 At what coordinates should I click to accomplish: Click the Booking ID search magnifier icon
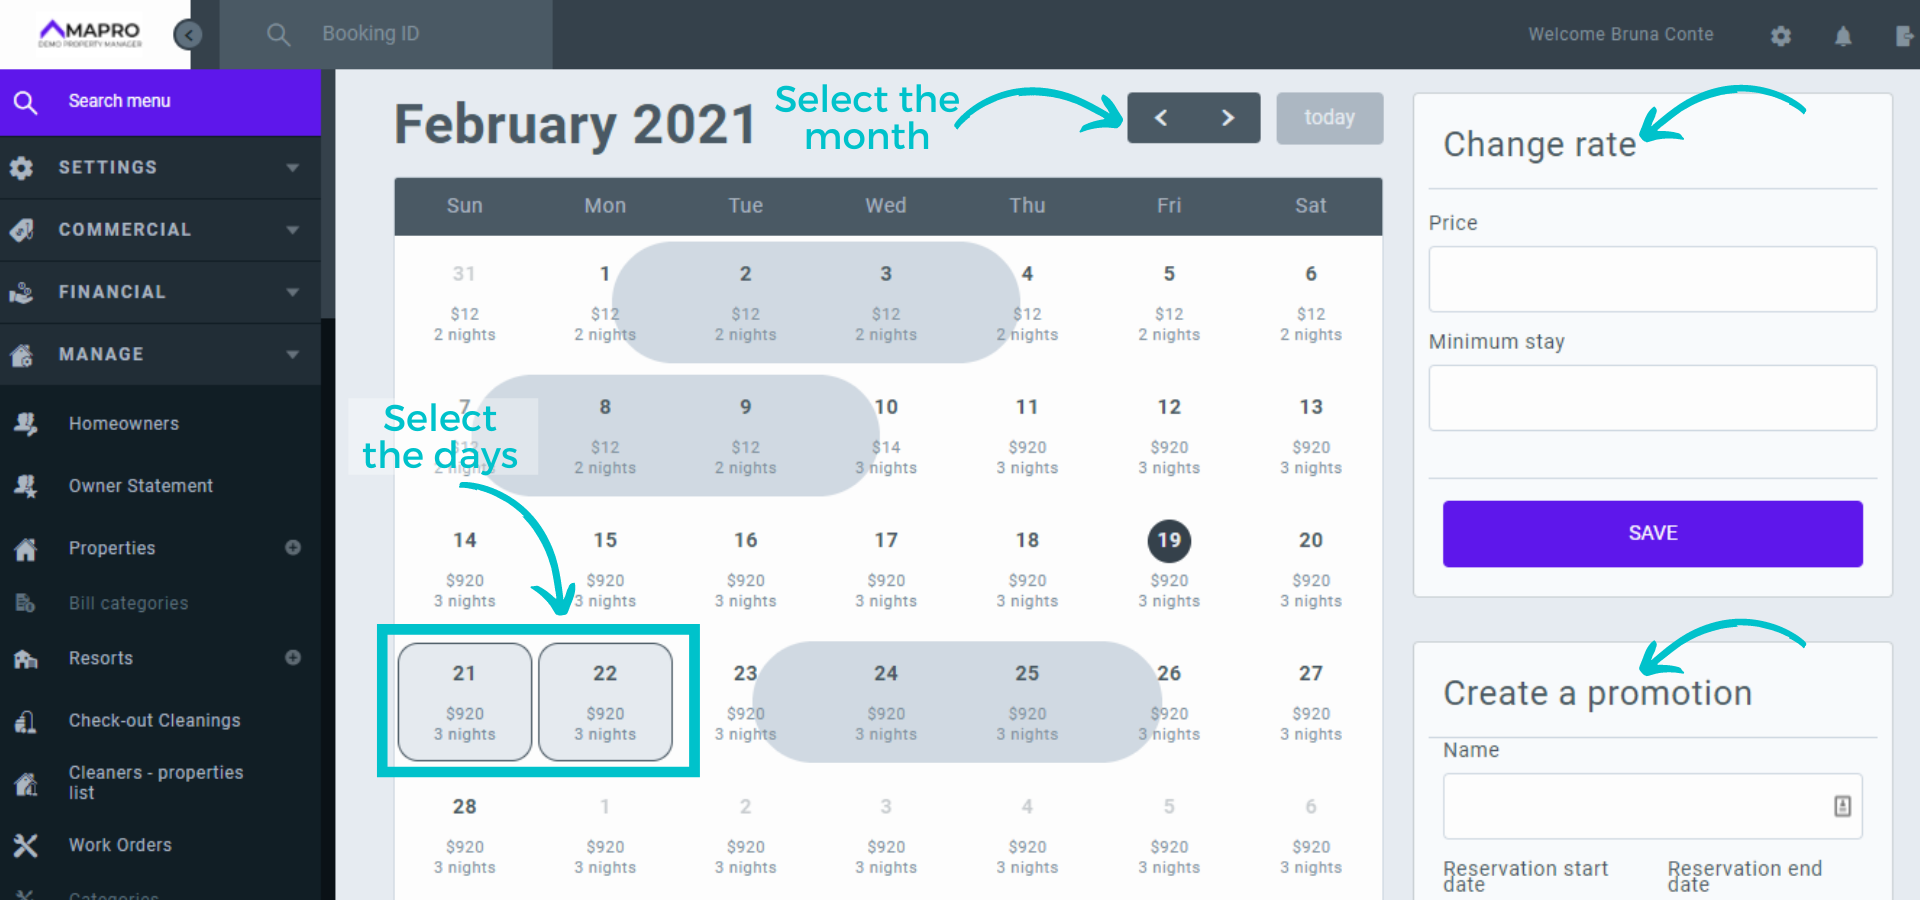[278, 35]
